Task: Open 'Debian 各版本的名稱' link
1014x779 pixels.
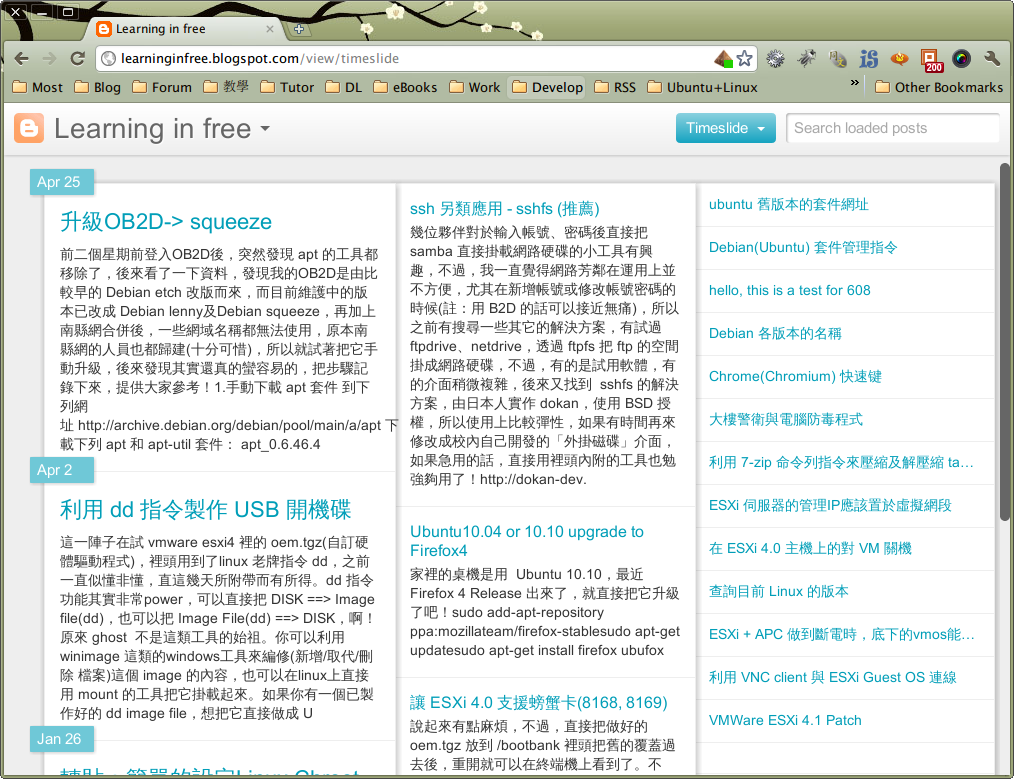Action: pos(775,334)
